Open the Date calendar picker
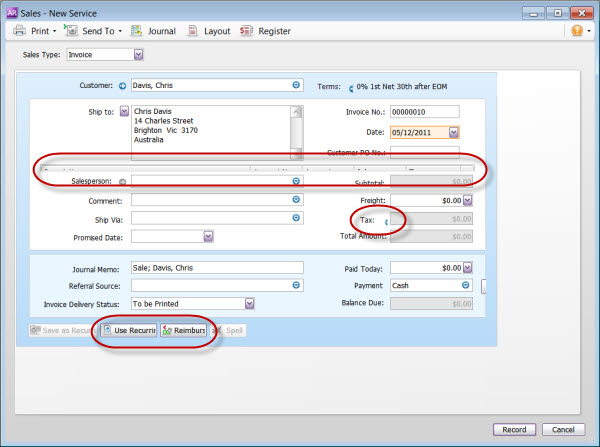Screen dimensions: 600x447 [454, 131]
